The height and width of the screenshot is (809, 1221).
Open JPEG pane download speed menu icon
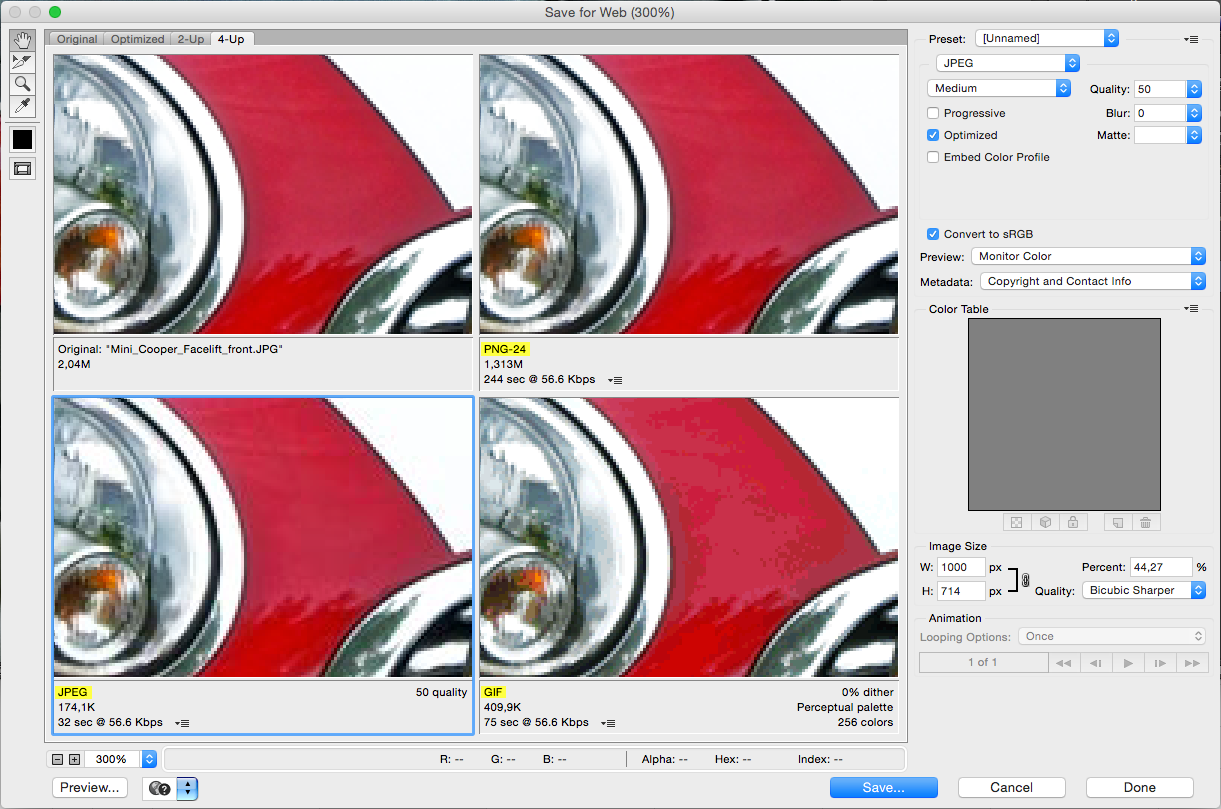coord(183,723)
